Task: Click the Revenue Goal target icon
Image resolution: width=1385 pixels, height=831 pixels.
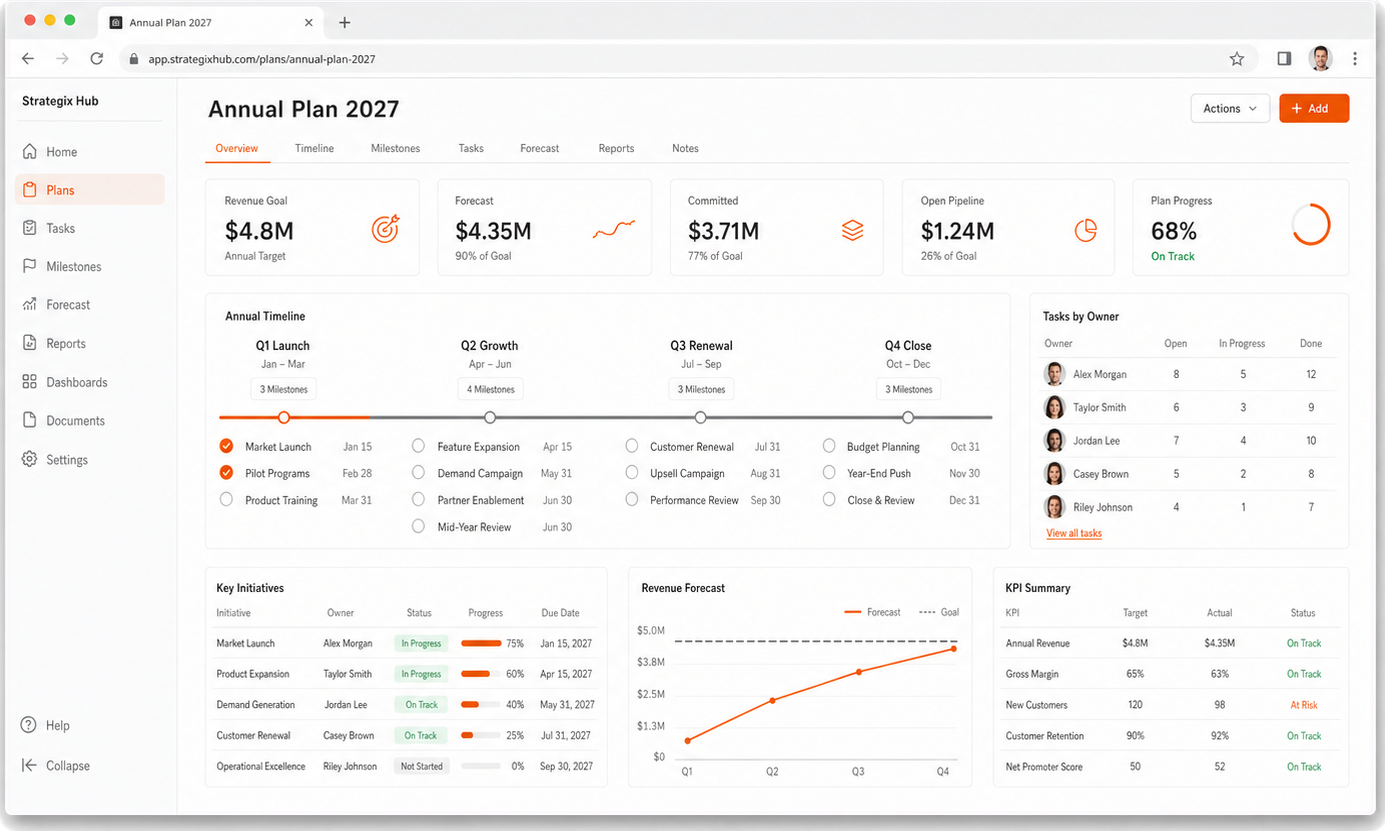Action: pos(385,229)
